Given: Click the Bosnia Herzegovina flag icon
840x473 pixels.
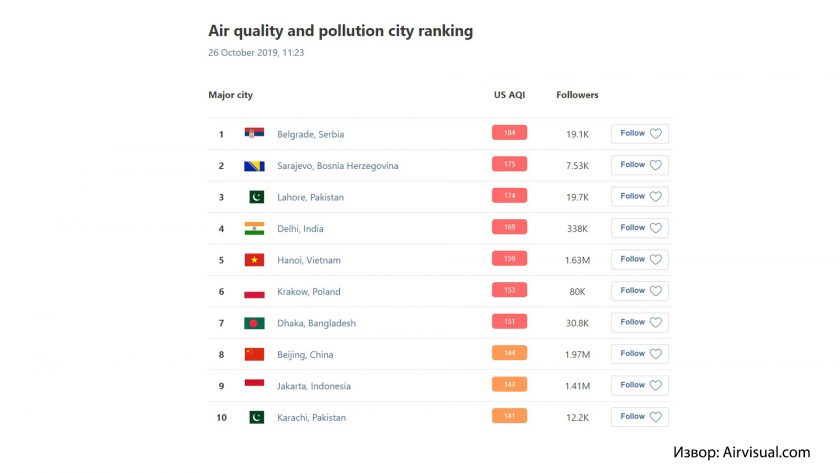Looking at the screenshot, I should coord(254,166).
